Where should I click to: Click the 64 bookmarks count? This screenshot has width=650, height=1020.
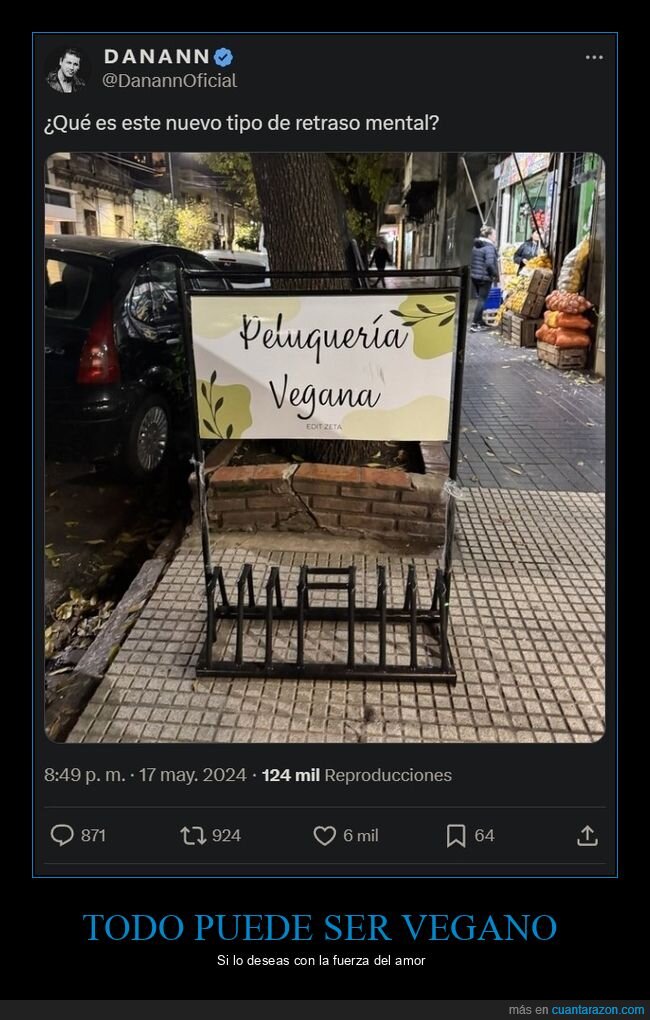click(484, 836)
